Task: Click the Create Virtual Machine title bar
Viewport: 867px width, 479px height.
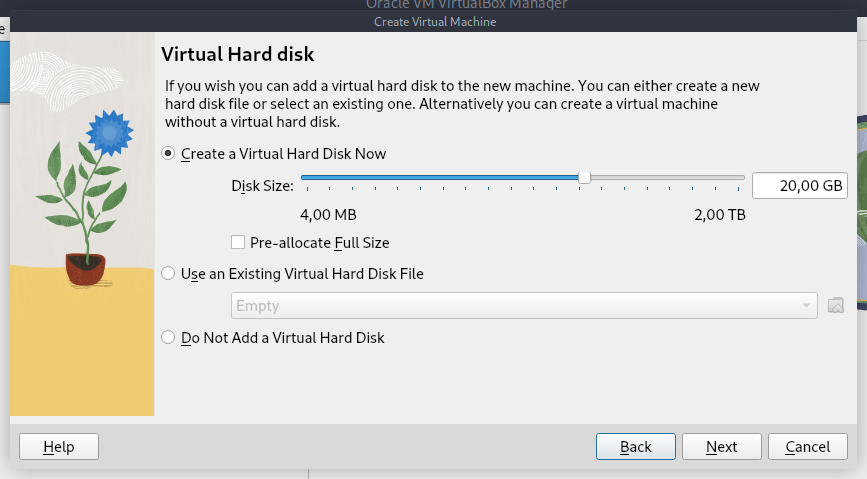Action: coord(434,22)
